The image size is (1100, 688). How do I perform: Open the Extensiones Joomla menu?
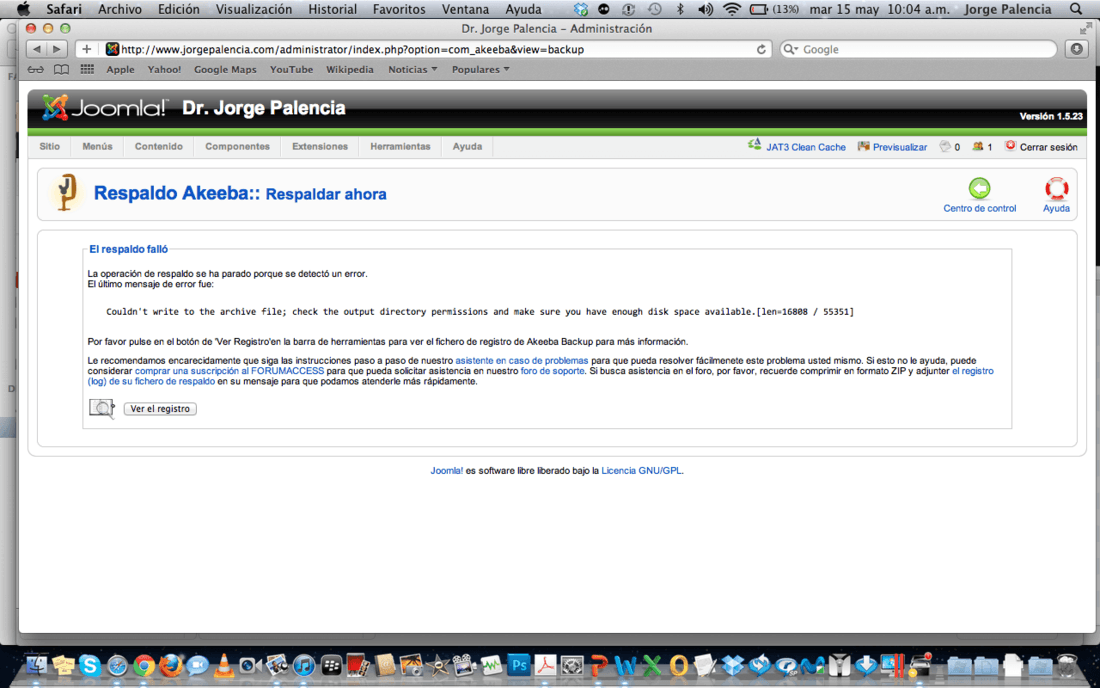(x=320, y=146)
